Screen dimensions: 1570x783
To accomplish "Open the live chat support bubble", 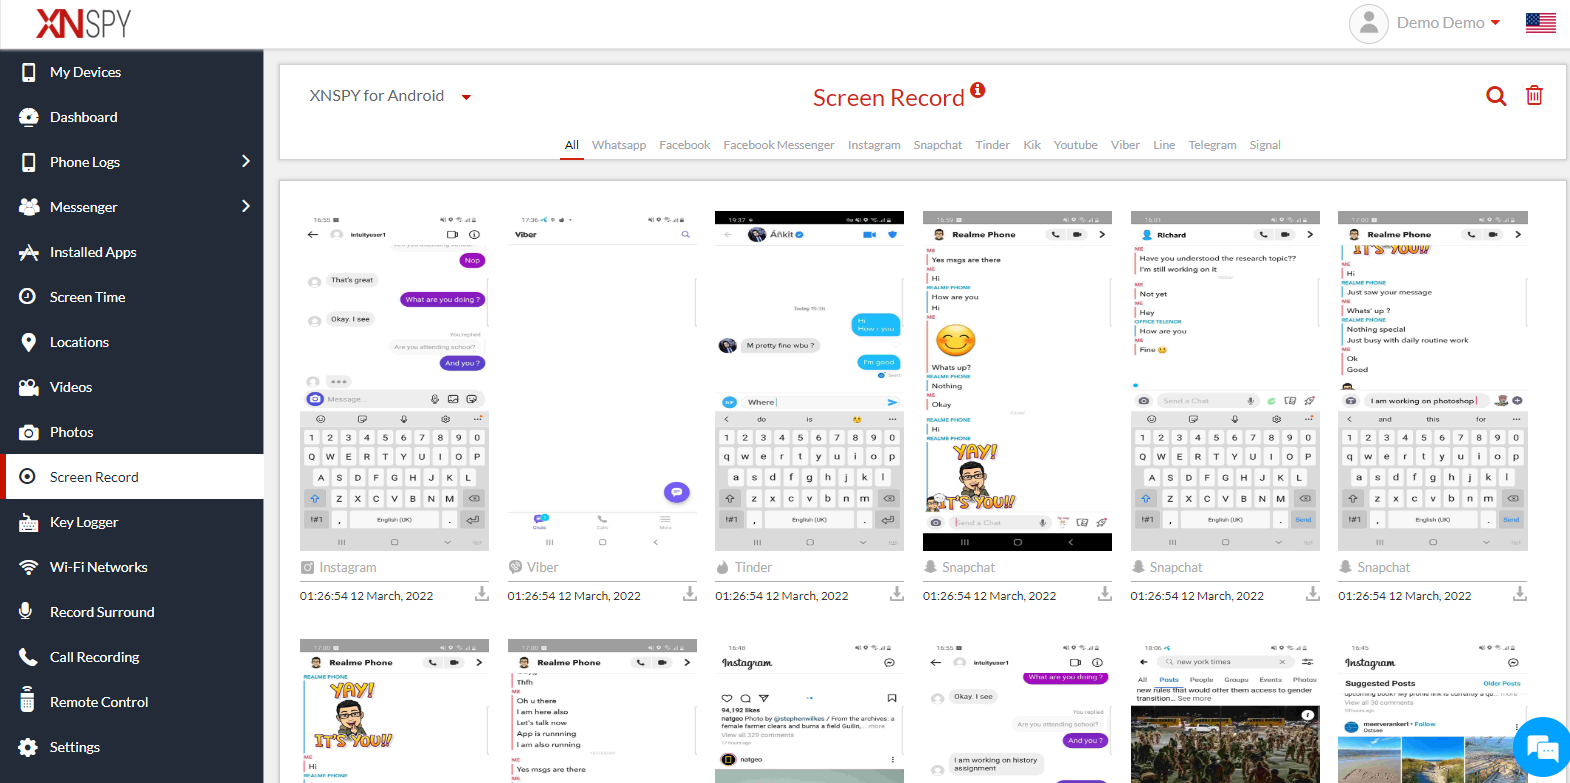I will pyautogui.click(x=1542, y=748).
